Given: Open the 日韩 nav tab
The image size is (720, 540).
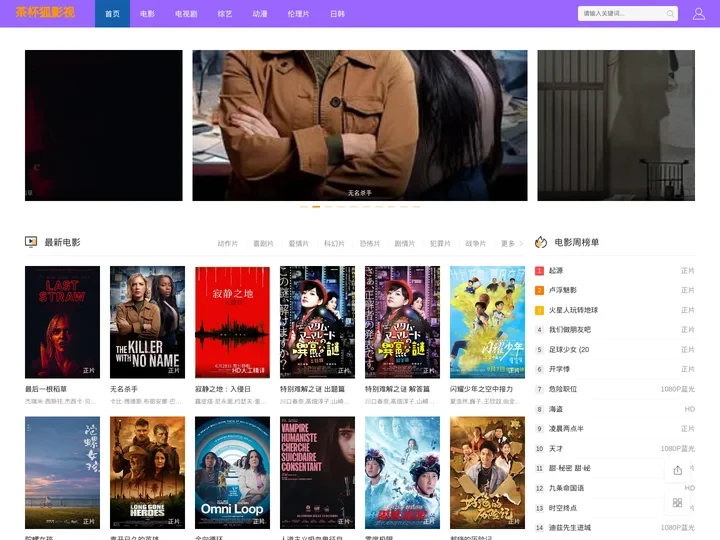Looking at the screenshot, I should [337, 14].
